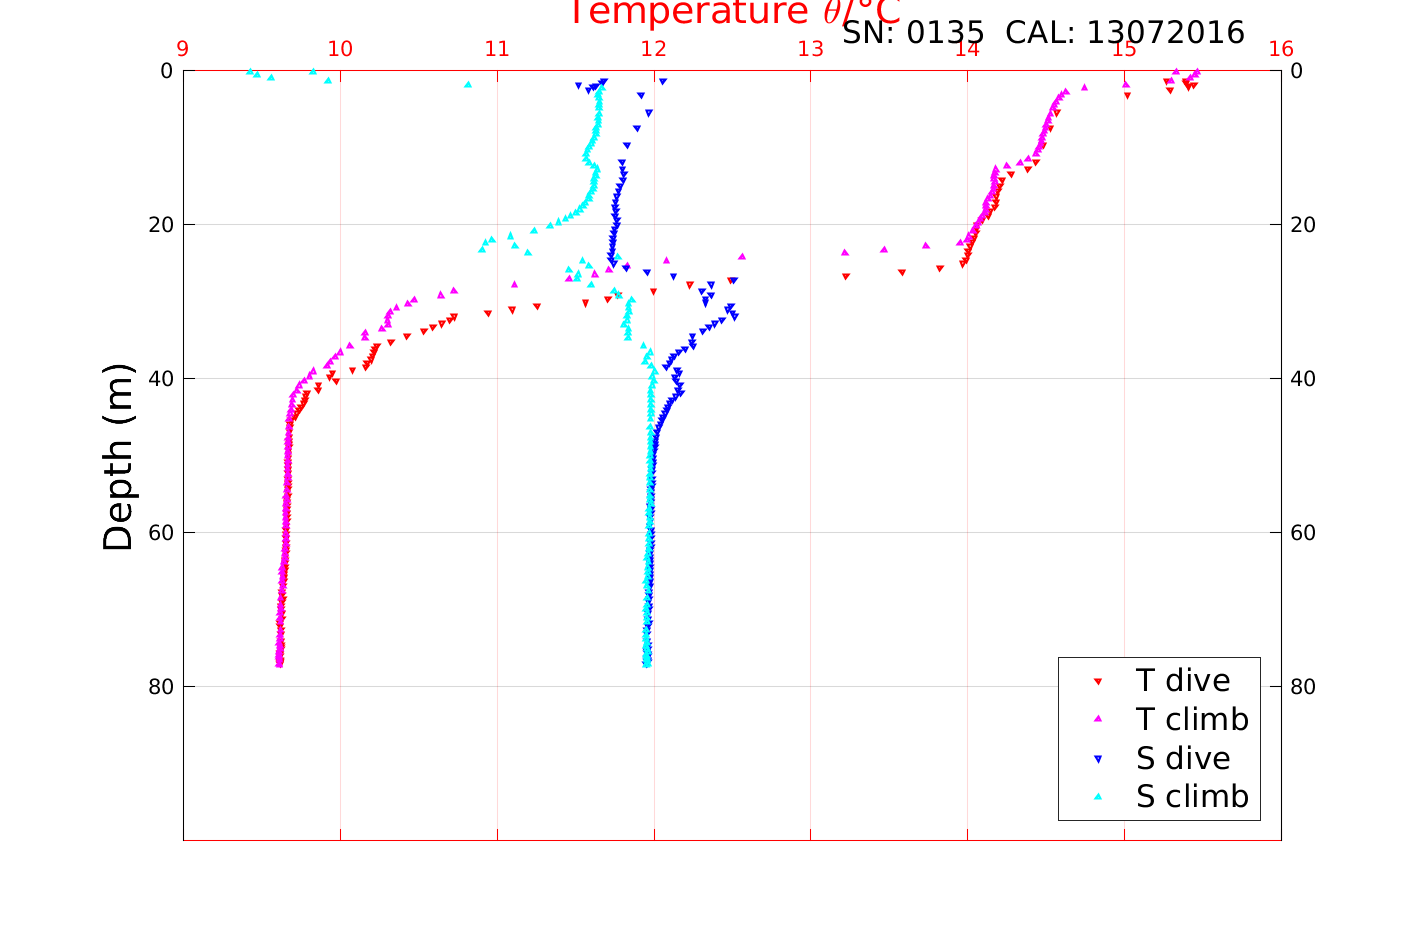The height and width of the screenshot is (945, 1417).
Task: Click the top axis tick label 15
Action: coord(1124,49)
